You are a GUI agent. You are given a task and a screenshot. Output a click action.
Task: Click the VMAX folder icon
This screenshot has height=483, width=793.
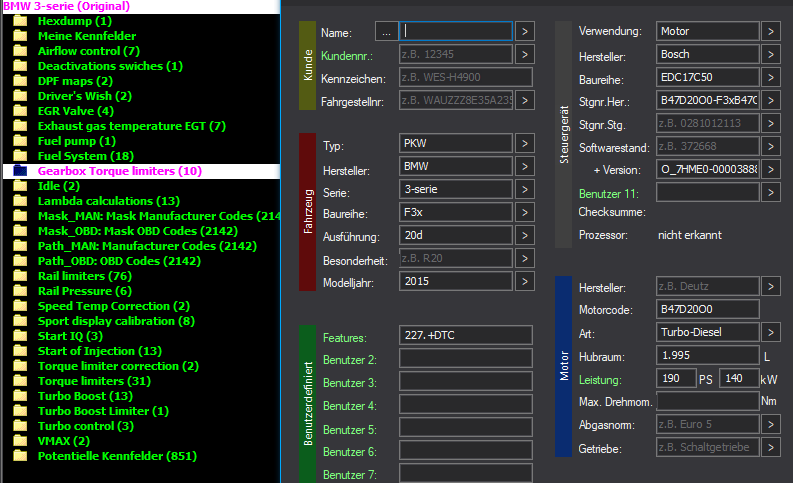[20, 441]
